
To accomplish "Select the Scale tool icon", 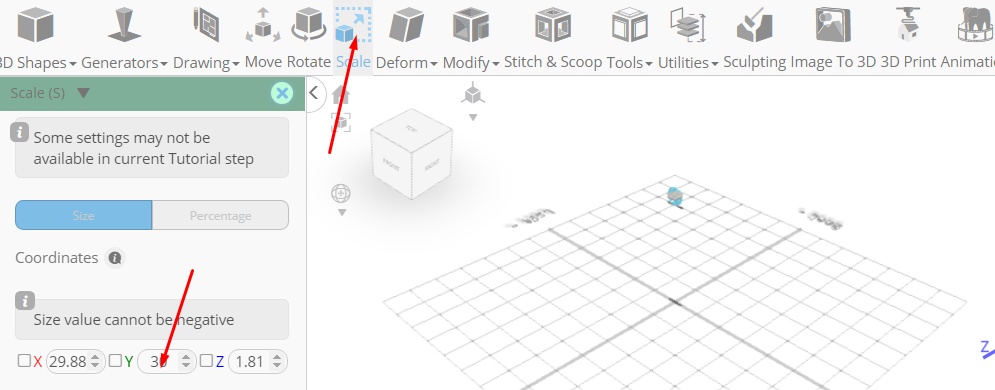I will 353,25.
